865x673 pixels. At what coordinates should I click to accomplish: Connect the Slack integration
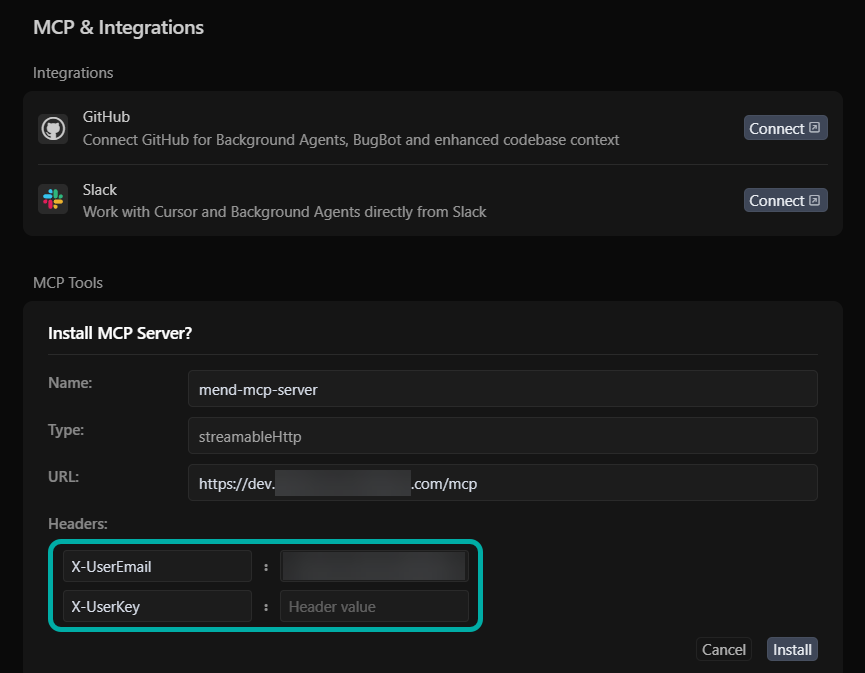tap(785, 200)
